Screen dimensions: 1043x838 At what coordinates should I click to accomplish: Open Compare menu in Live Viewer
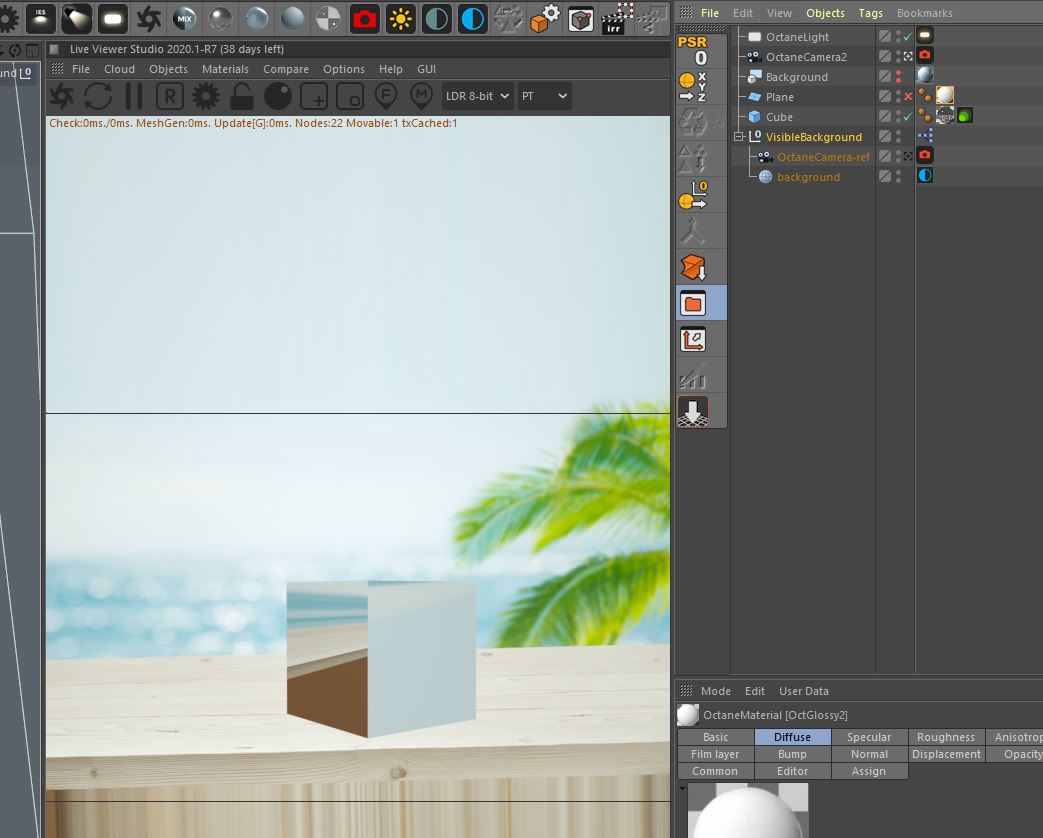pos(285,69)
